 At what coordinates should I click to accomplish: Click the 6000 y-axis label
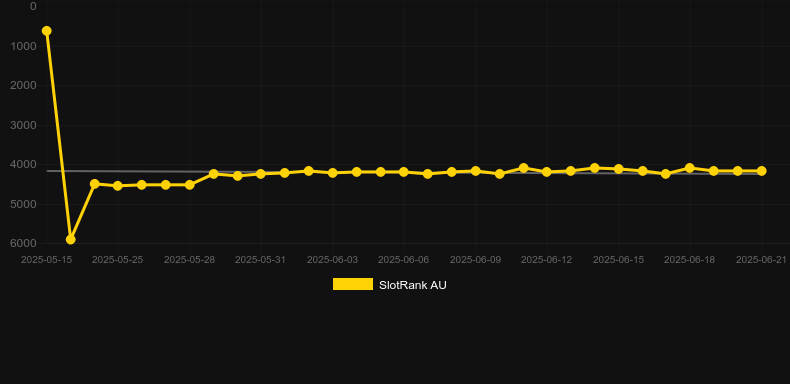[x=23, y=243]
